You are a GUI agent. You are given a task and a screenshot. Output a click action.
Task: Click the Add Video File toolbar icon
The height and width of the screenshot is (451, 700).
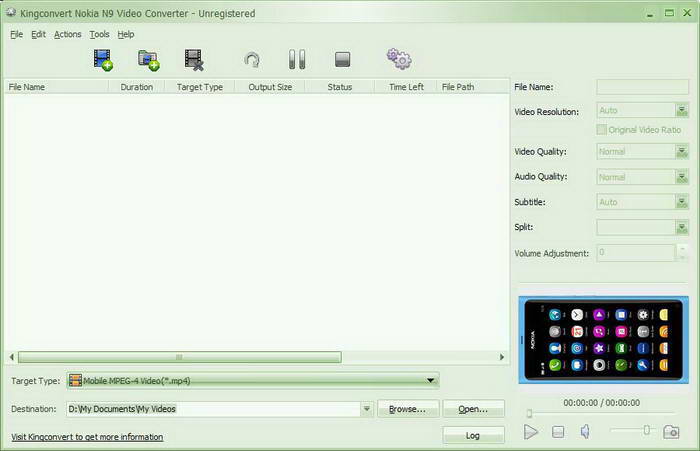pos(103,60)
